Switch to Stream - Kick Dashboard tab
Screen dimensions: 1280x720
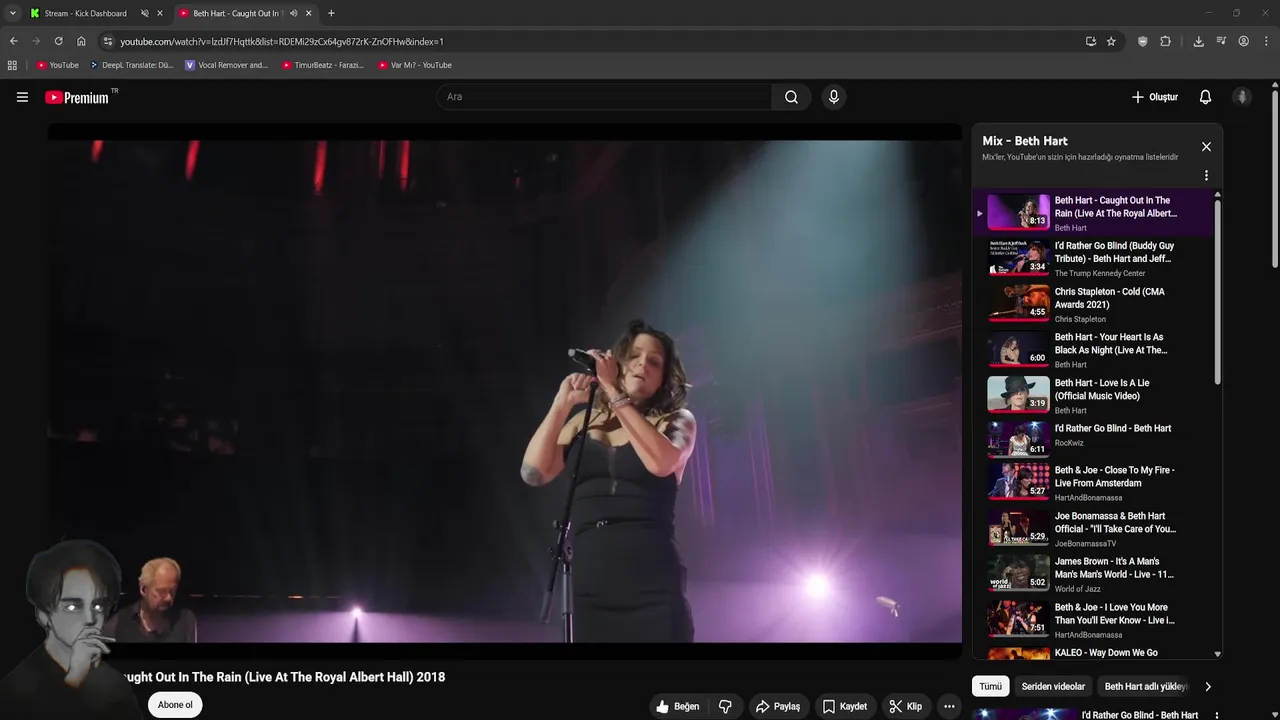[86, 13]
